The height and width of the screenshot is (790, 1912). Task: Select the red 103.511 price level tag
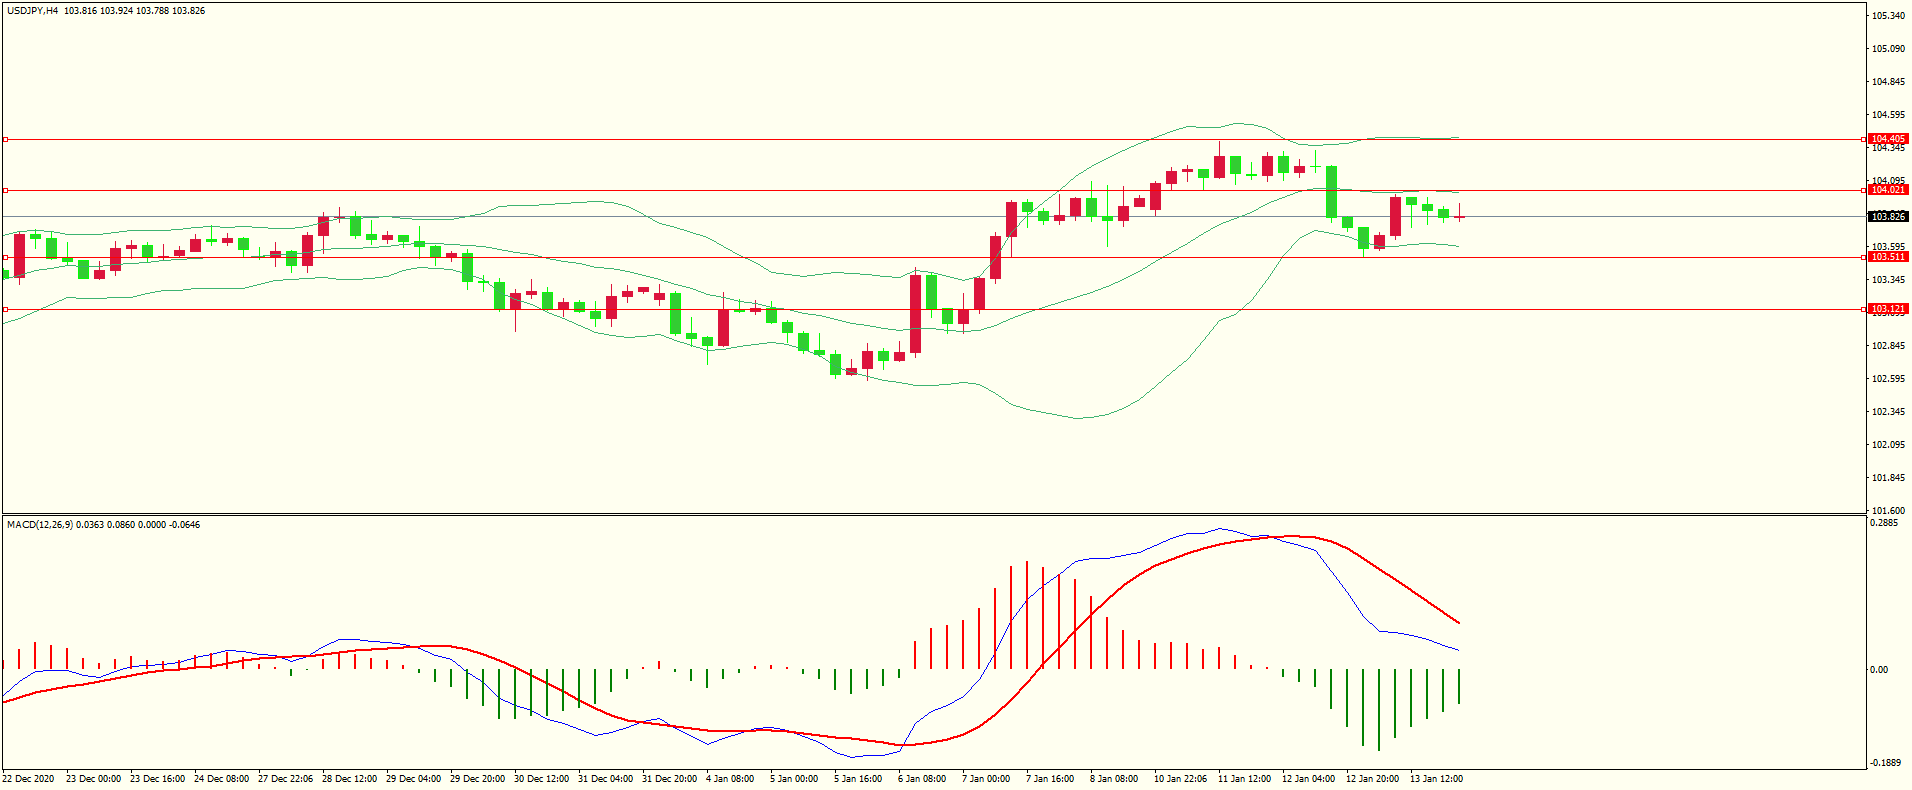click(1888, 257)
